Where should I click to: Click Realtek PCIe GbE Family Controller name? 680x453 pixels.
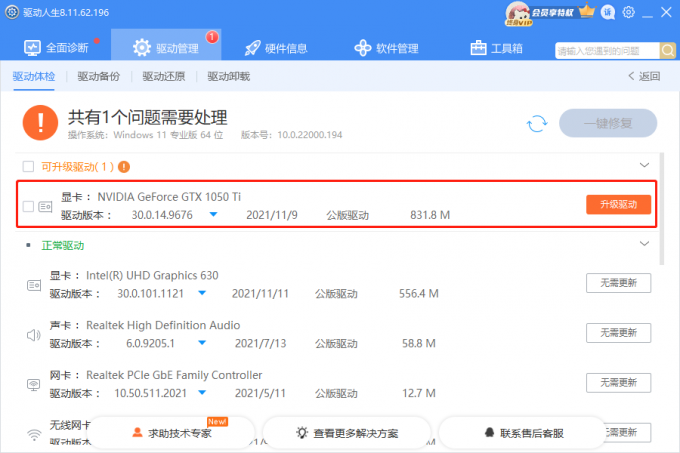174,375
